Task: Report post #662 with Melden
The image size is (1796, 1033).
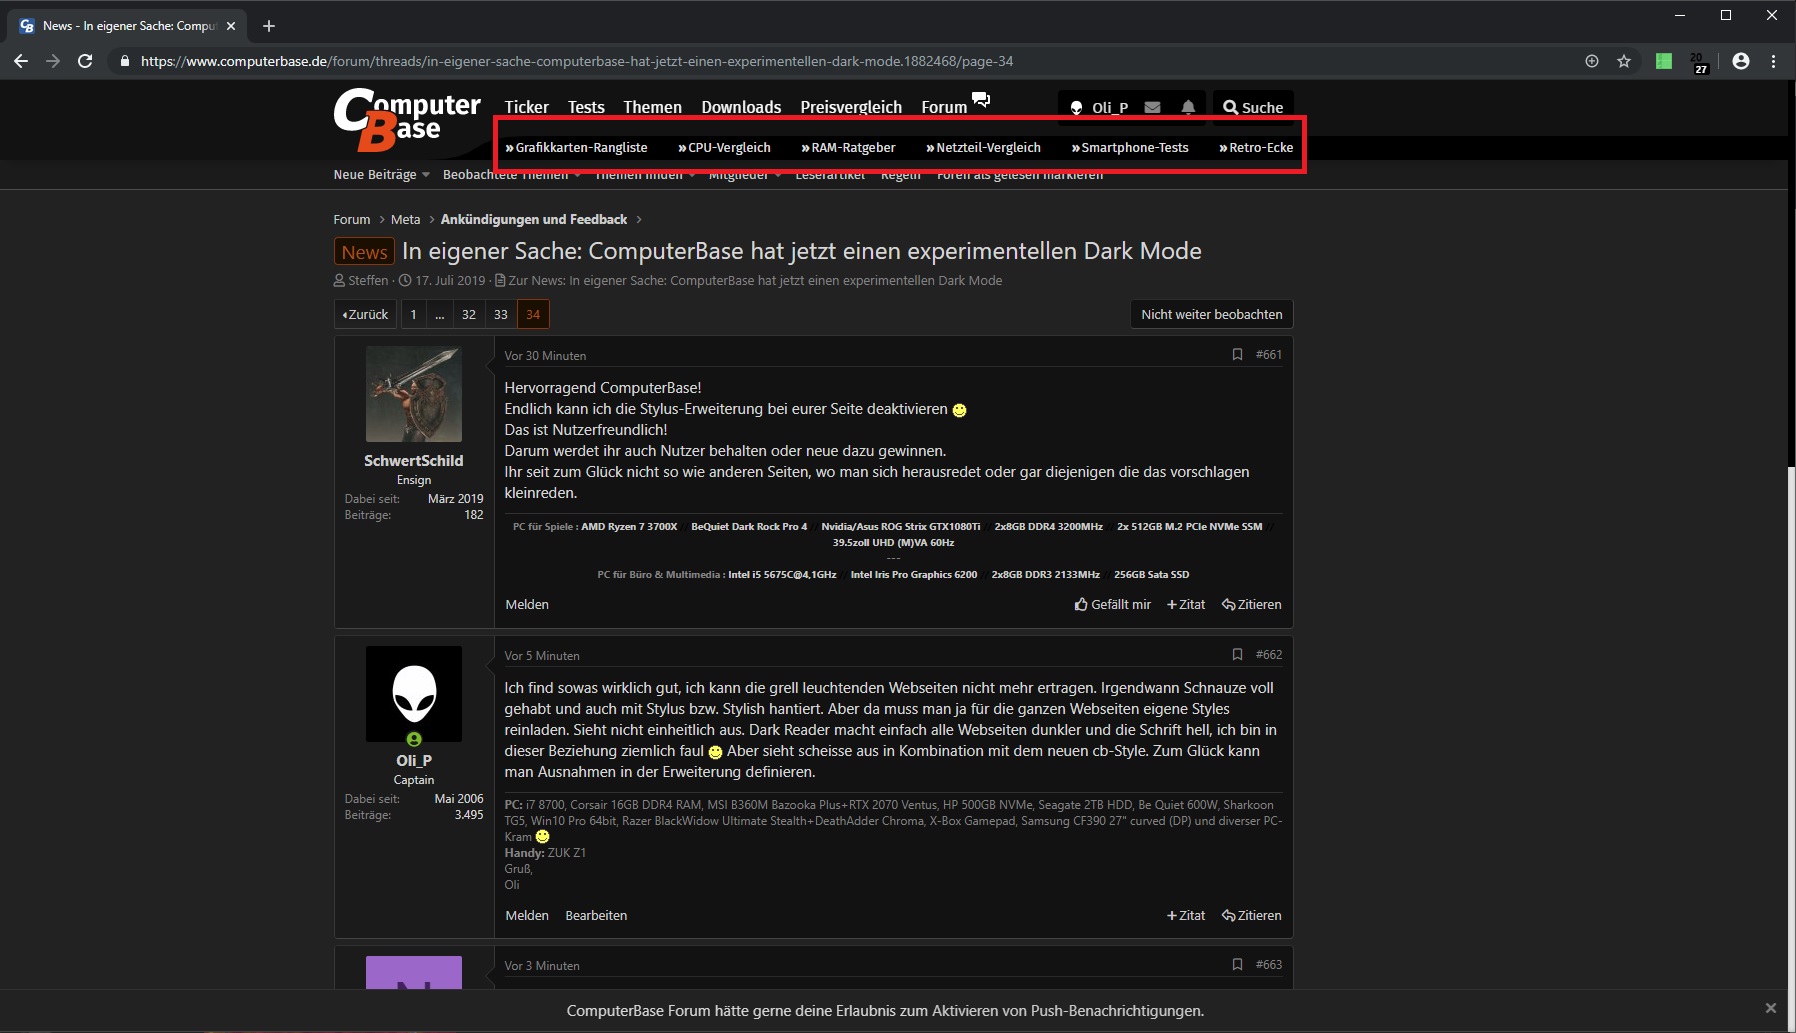Action: [x=527, y=915]
